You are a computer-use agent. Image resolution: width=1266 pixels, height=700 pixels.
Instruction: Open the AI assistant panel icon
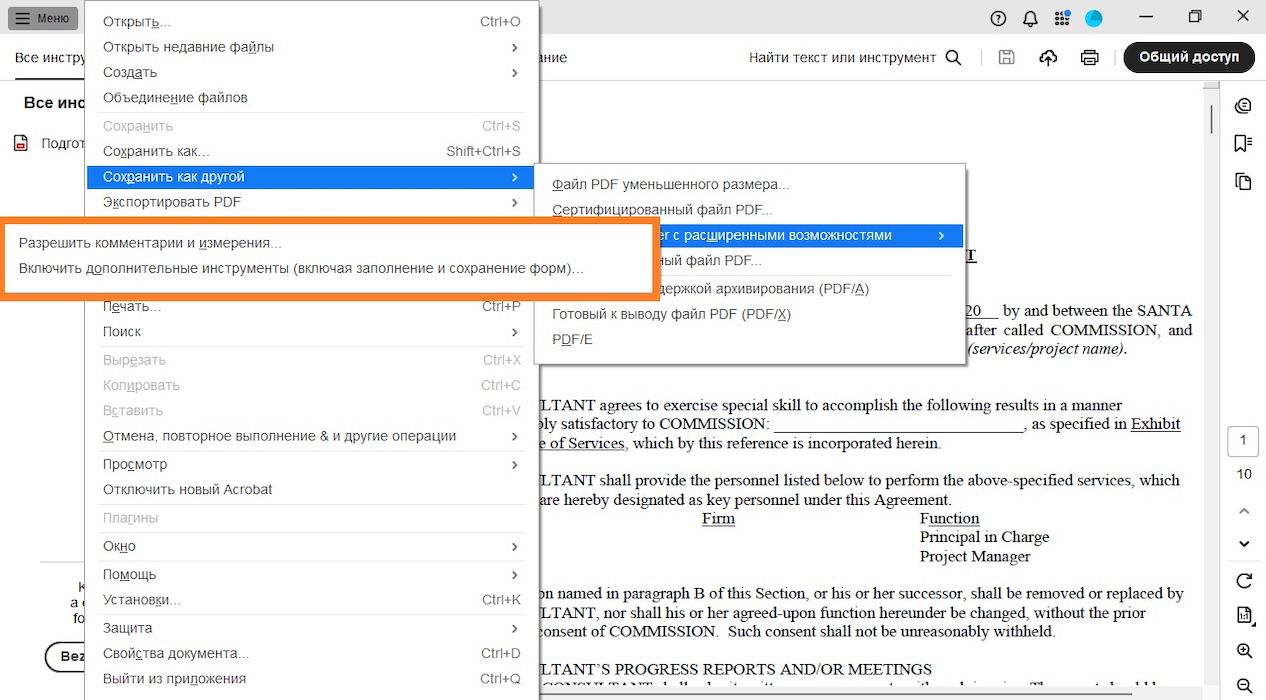1243,106
